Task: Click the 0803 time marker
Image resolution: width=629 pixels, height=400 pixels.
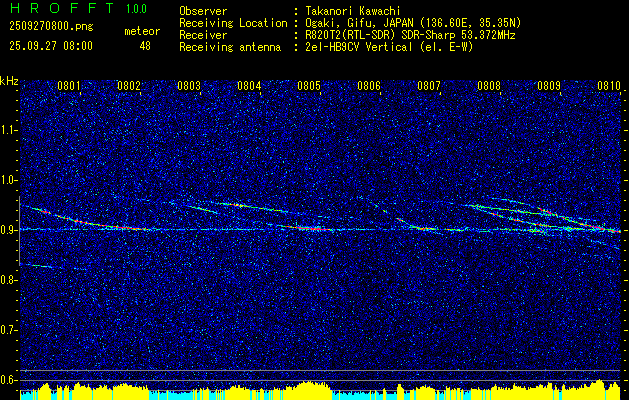Action: (189, 86)
